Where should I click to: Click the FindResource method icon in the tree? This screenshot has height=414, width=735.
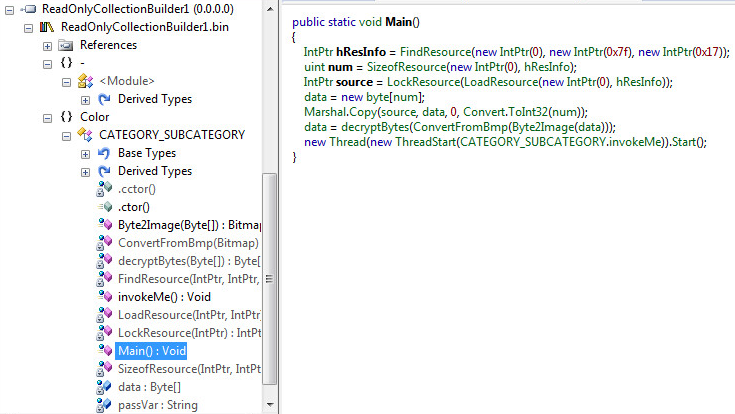tap(105, 279)
